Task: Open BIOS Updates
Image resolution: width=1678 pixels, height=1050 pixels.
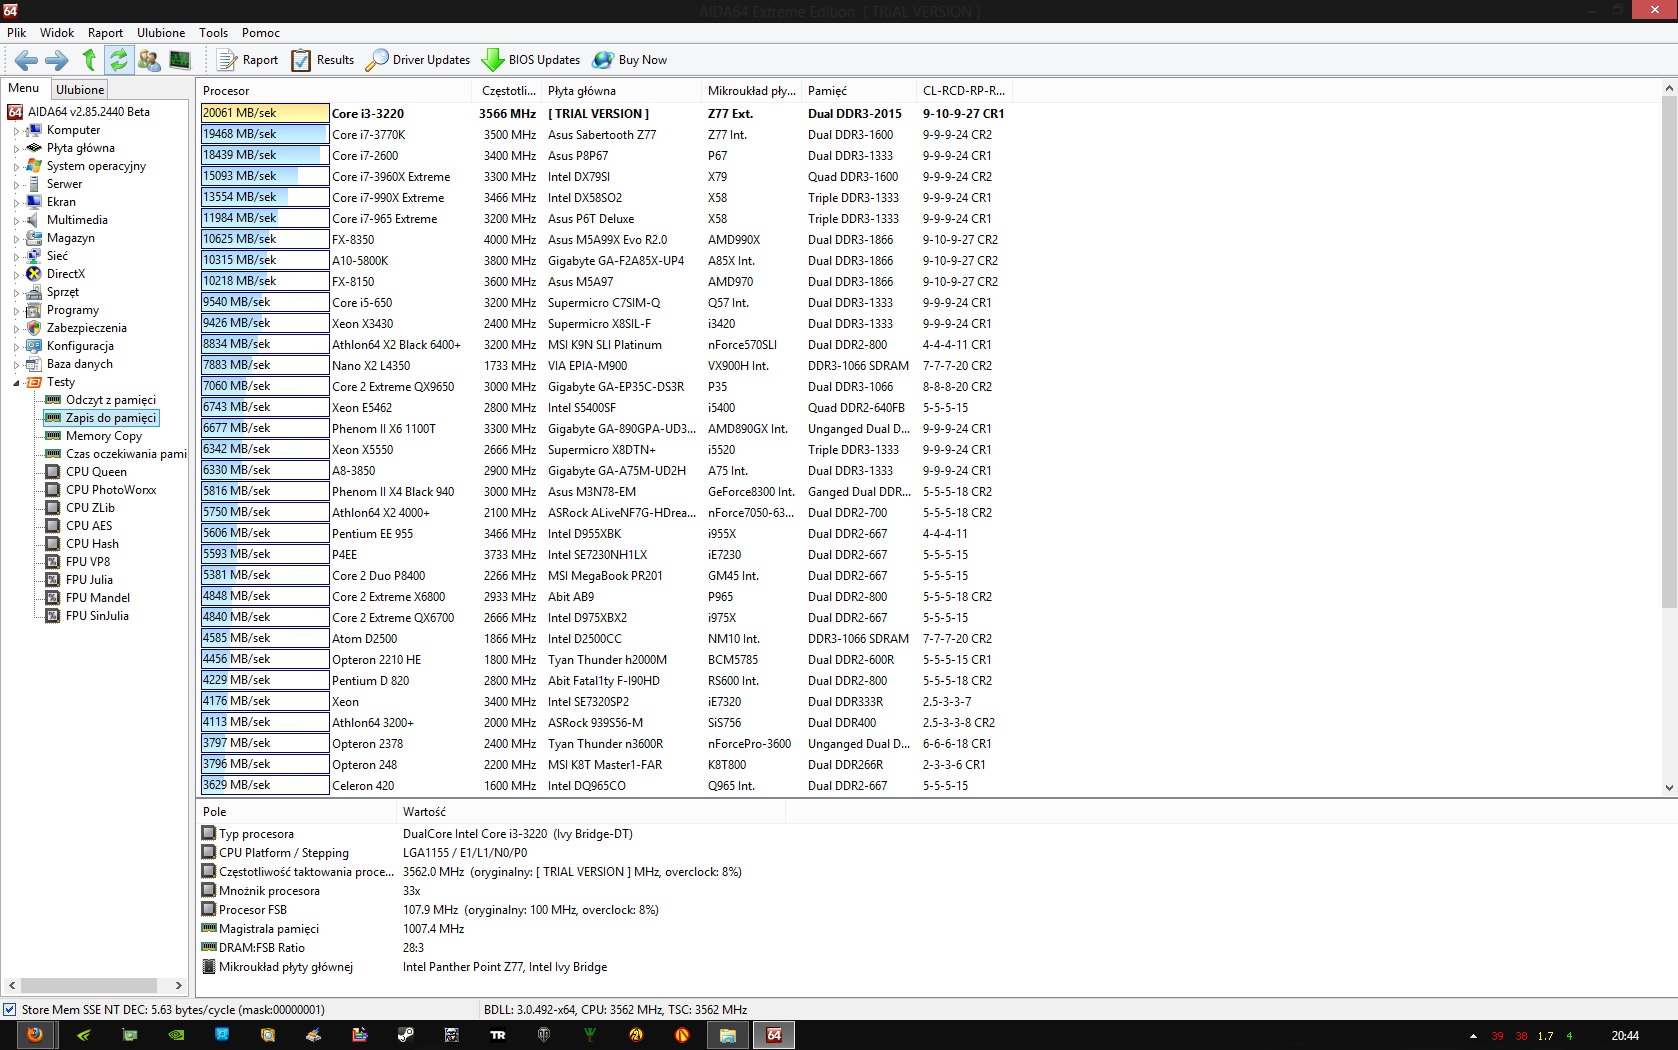Action: click(x=531, y=60)
